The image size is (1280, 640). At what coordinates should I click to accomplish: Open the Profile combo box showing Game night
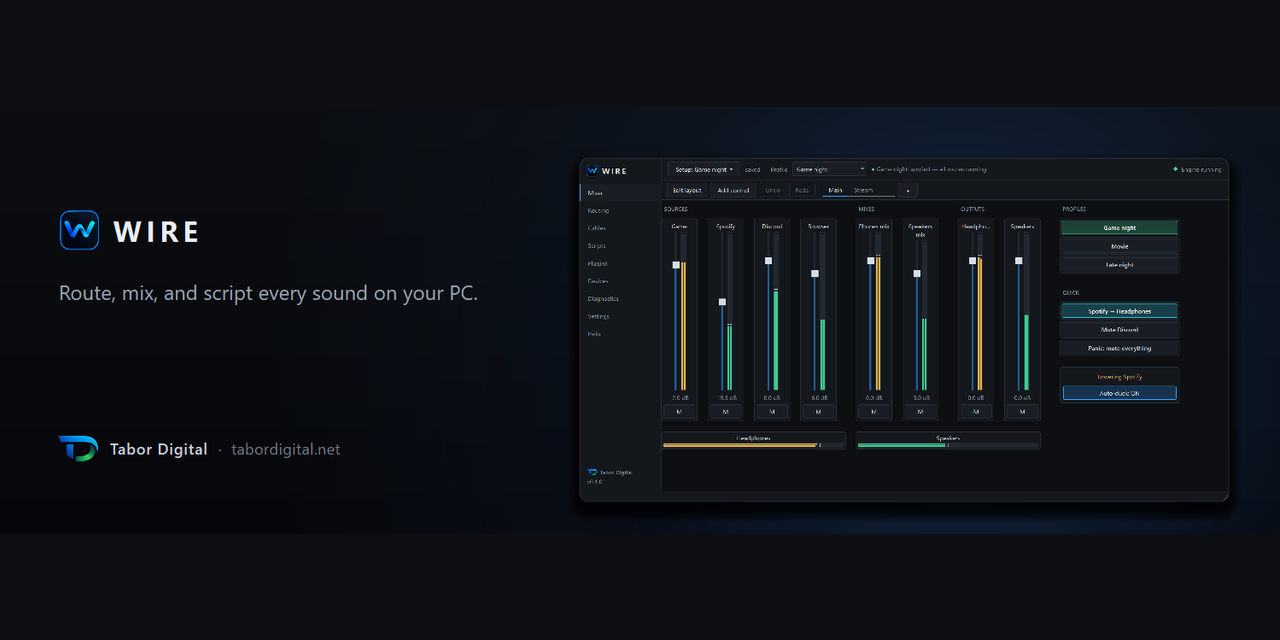pos(830,169)
